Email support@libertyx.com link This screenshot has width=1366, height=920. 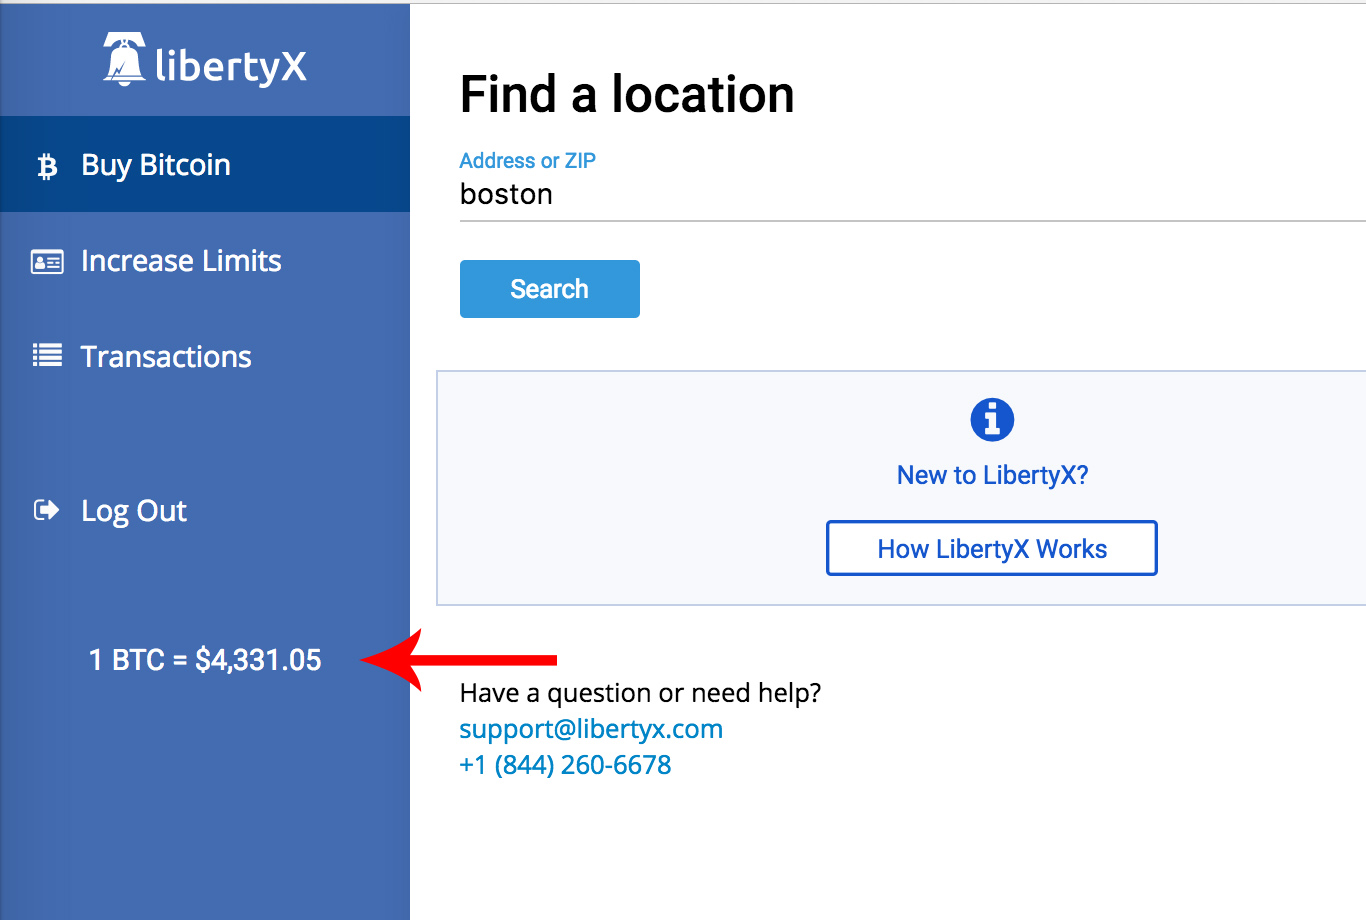pyautogui.click(x=591, y=729)
